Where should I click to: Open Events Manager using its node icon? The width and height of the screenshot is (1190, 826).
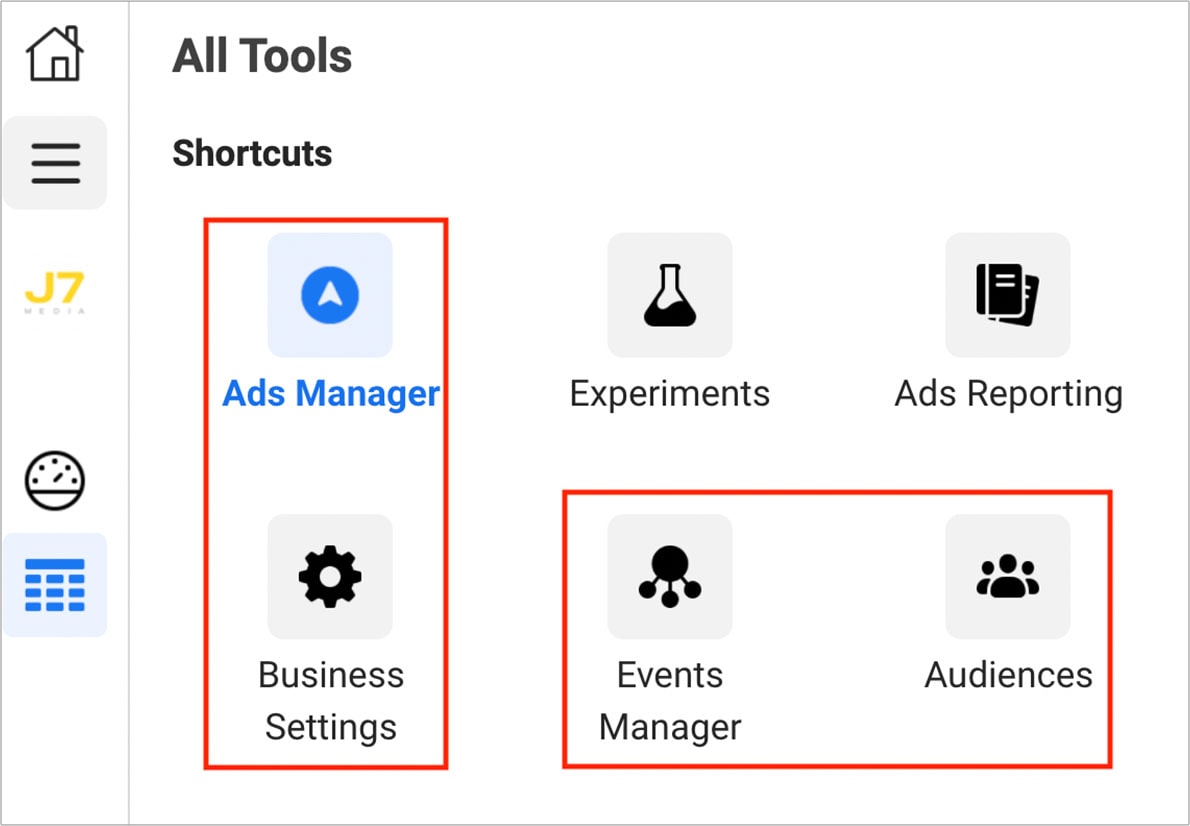pyautogui.click(x=669, y=576)
